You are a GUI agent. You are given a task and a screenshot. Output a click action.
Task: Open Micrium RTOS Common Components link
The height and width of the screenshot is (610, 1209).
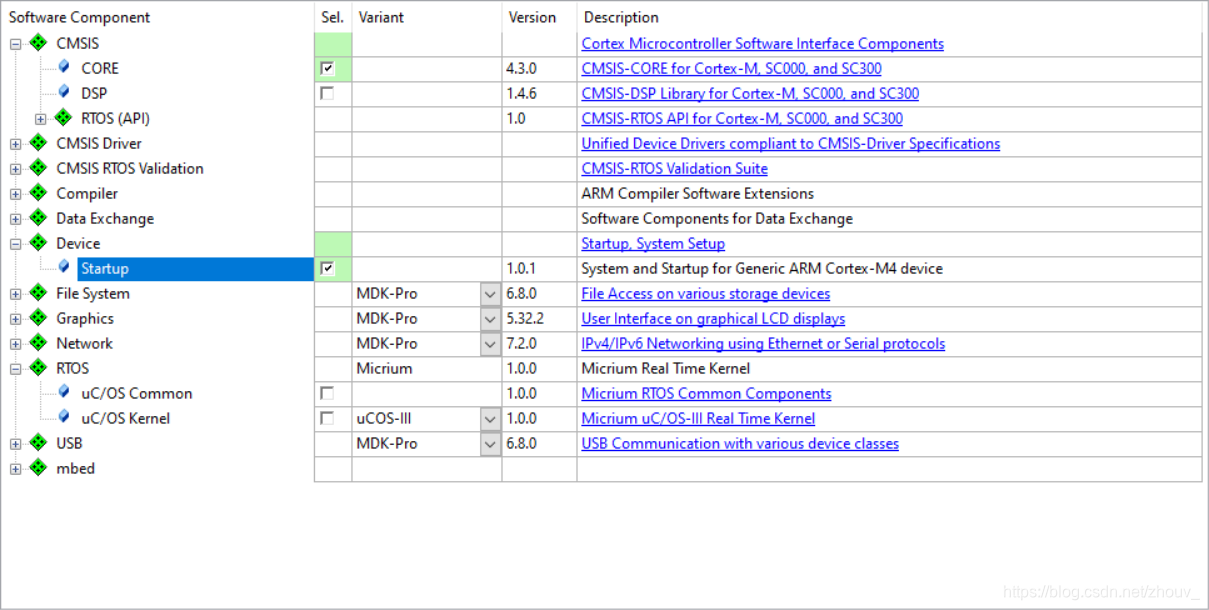(x=706, y=394)
